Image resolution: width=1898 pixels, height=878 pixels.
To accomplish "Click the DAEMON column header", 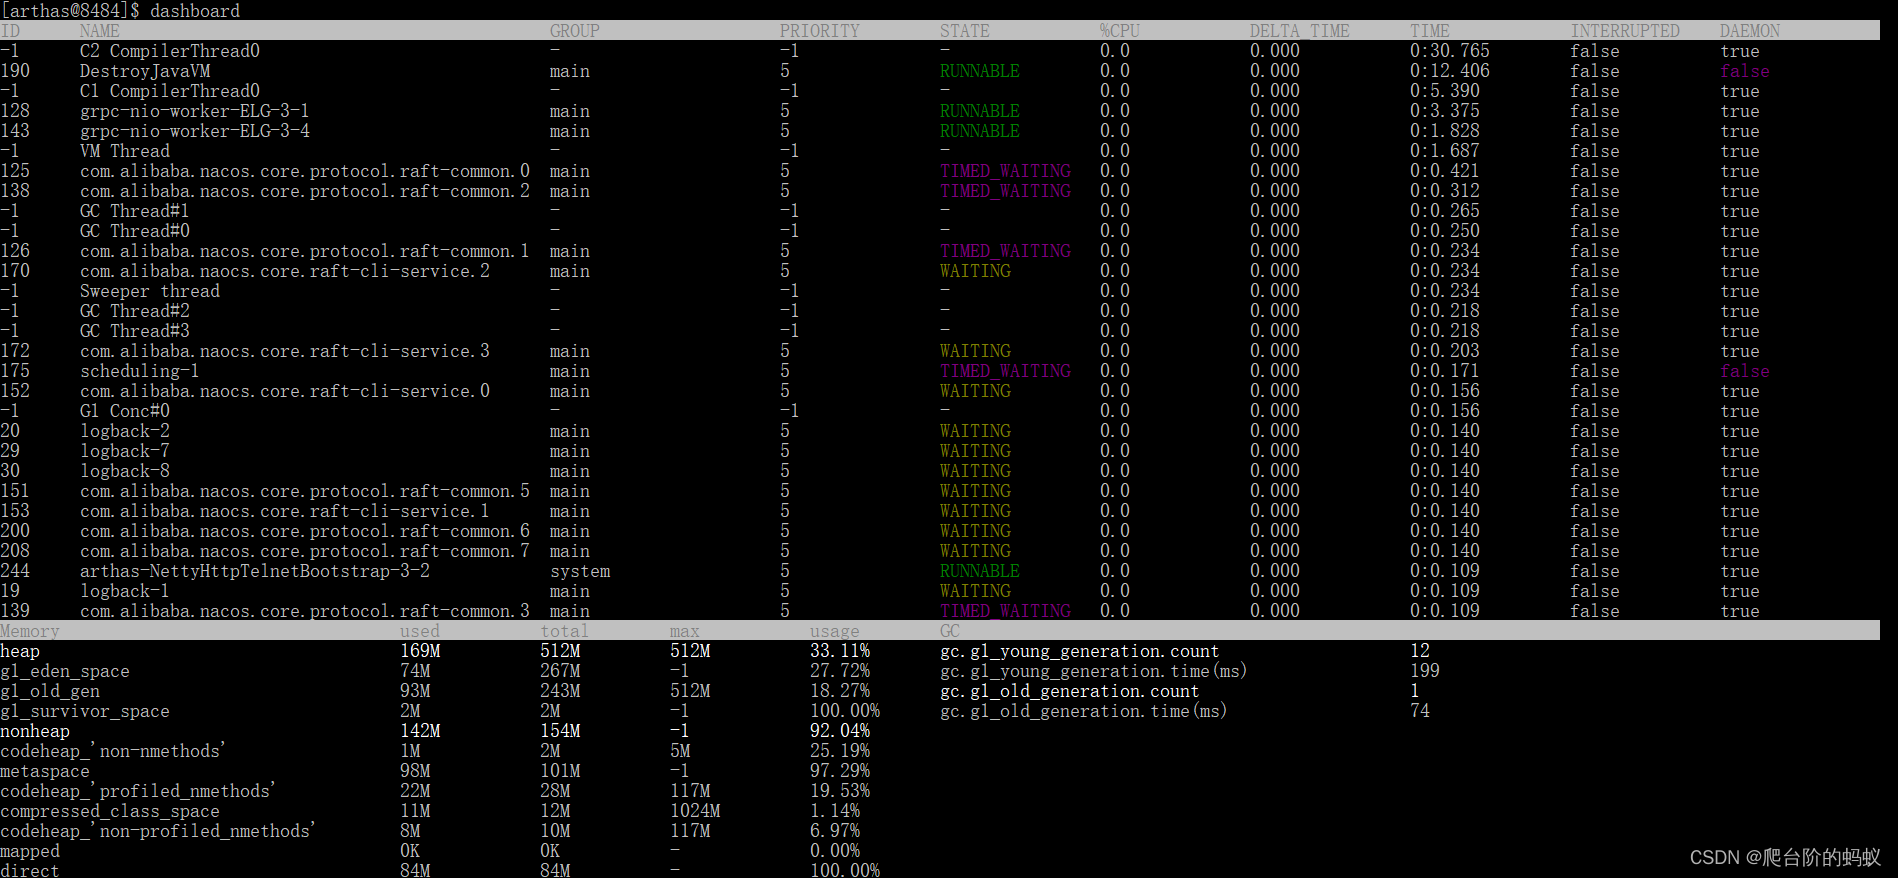I will coord(1750,31).
